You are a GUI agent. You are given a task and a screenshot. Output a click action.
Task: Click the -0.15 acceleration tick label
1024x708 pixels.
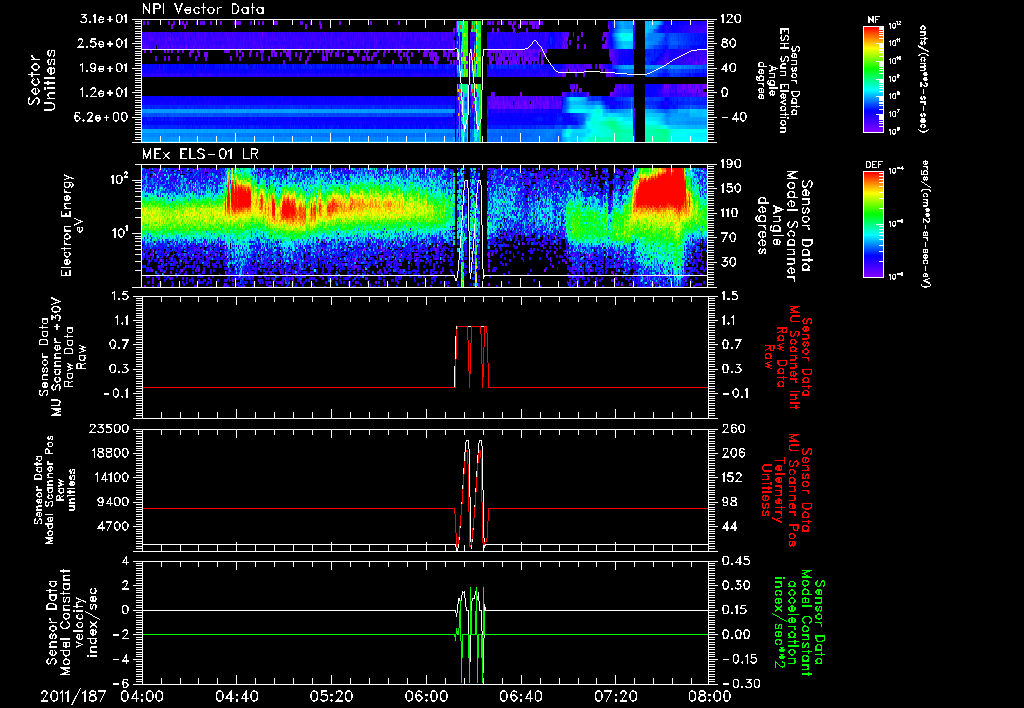pos(738,659)
